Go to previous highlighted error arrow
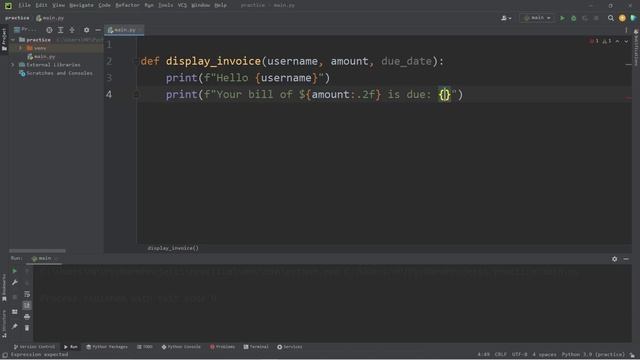This screenshot has width=640, height=360. tap(618, 41)
